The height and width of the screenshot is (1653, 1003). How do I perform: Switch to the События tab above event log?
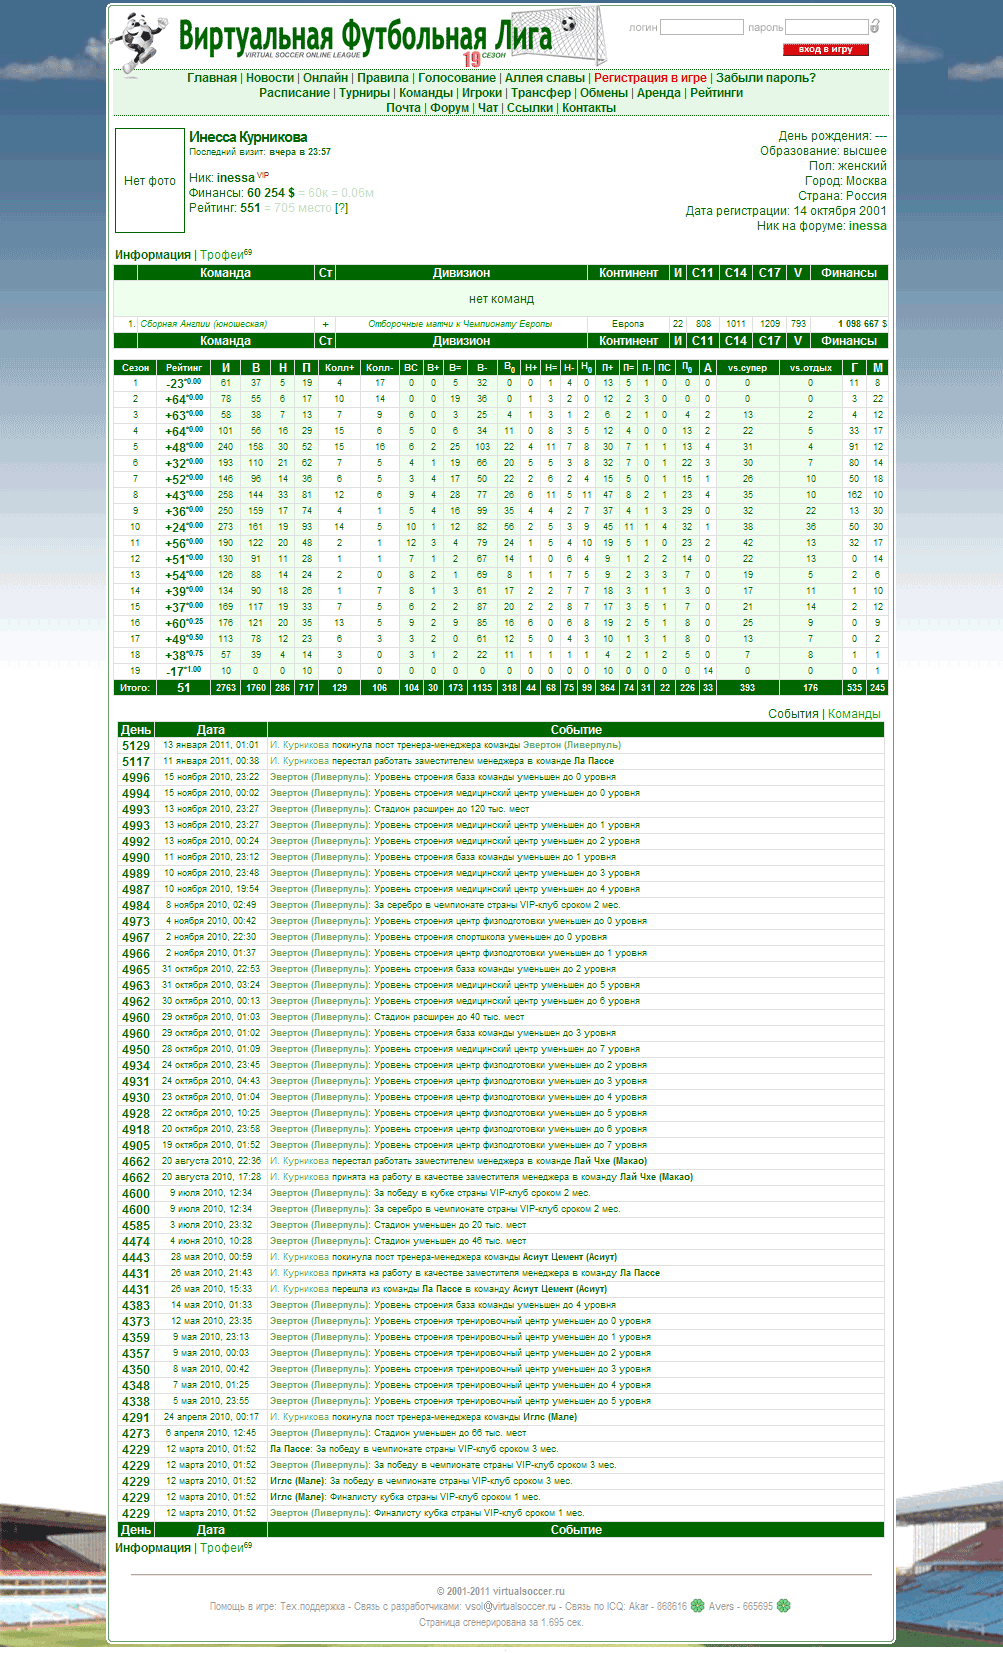coord(794,714)
